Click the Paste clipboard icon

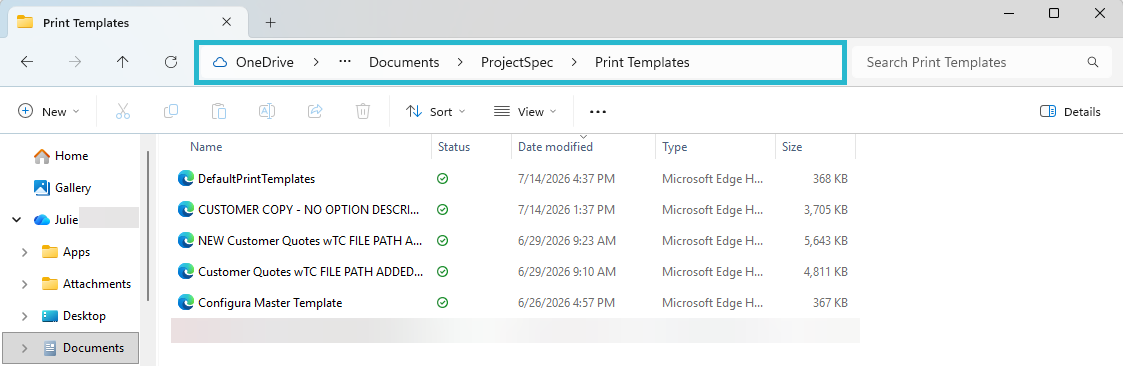218,111
